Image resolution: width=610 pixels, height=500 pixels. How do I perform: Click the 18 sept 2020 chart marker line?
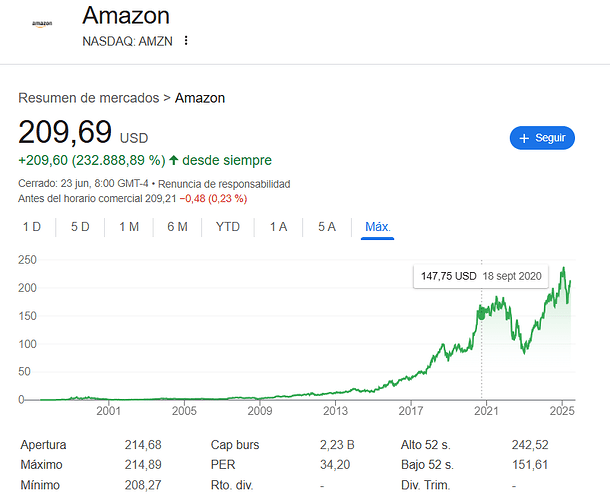coord(481,340)
